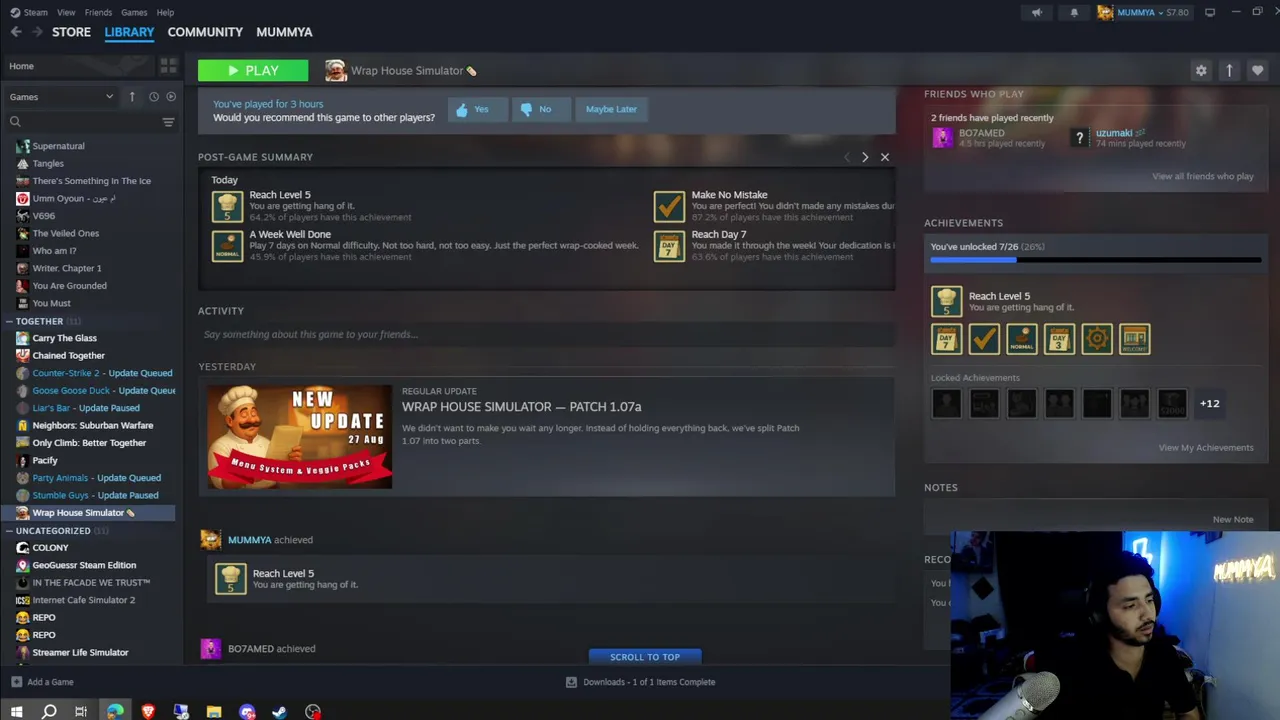
Task: Click the Welcome unlocked achievement icon
Action: point(1134,339)
